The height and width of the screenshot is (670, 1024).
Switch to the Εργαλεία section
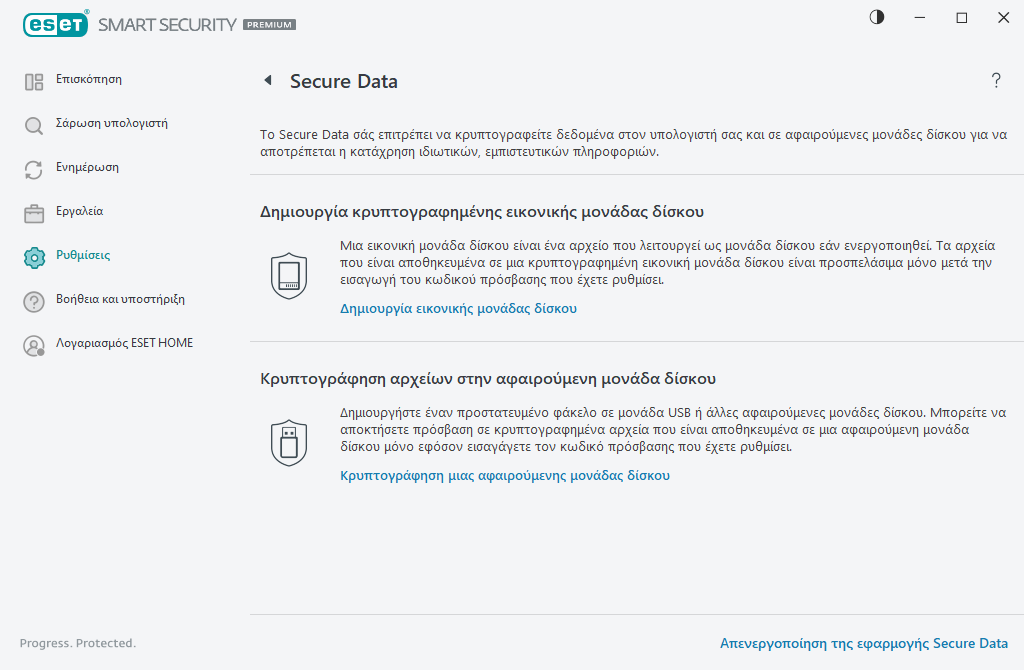click(33, 211)
